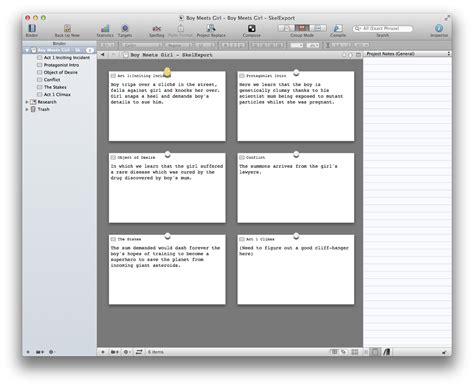The height and width of the screenshot is (387, 474).
Task: Select Object of Desire in the binder
Action: 60,72
